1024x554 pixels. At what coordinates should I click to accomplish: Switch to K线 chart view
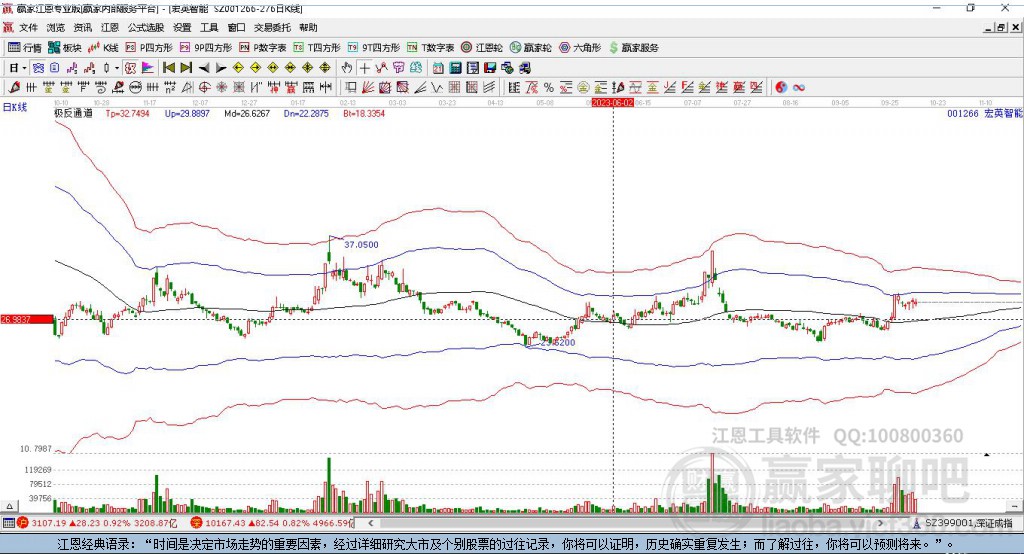point(103,48)
